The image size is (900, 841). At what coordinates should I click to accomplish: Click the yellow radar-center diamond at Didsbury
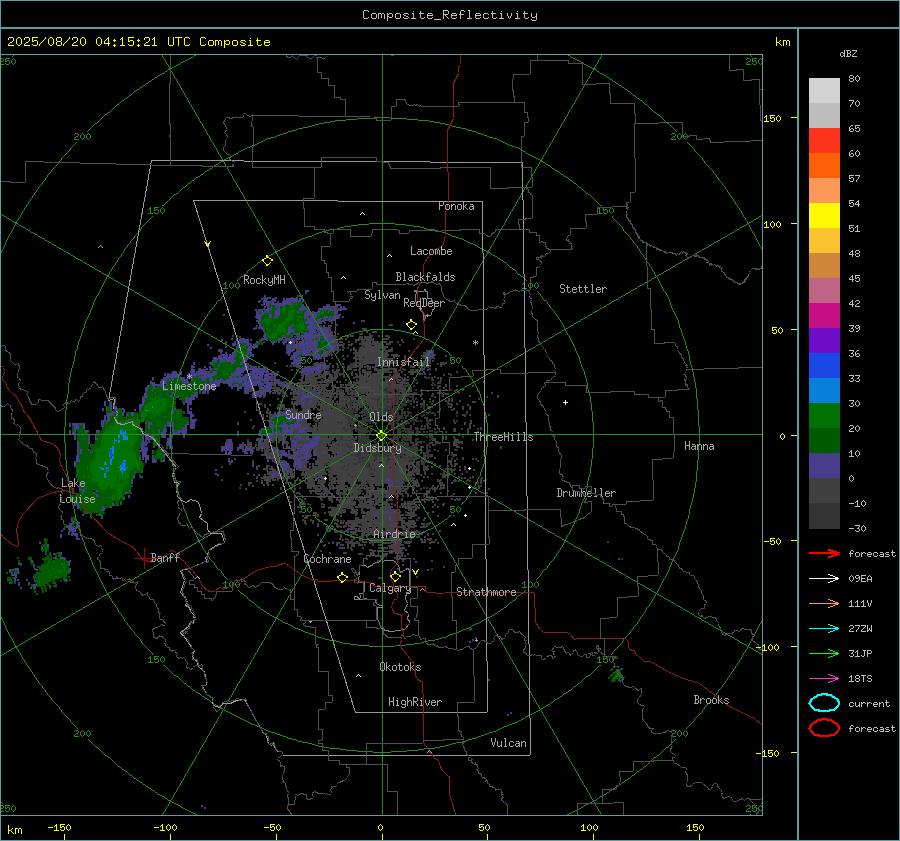tap(381, 436)
